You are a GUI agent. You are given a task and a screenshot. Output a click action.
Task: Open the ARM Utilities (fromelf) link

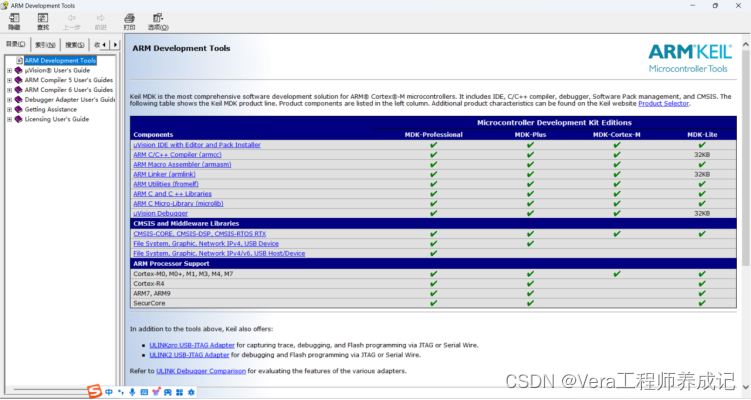pos(166,184)
